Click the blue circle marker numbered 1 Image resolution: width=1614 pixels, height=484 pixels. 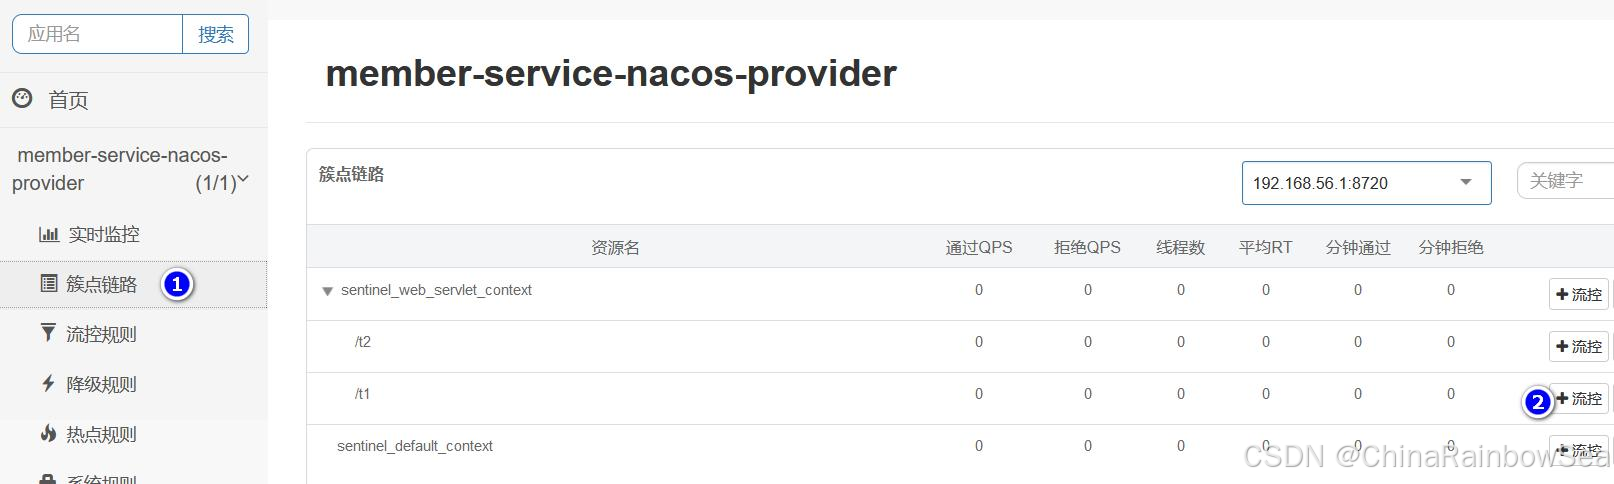click(x=177, y=285)
